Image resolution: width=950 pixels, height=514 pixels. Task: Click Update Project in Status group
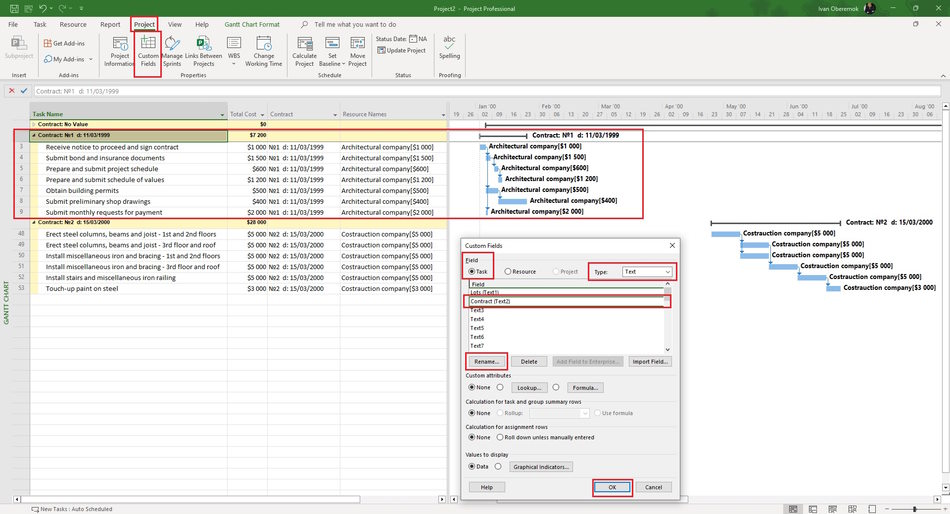pos(401,51)
